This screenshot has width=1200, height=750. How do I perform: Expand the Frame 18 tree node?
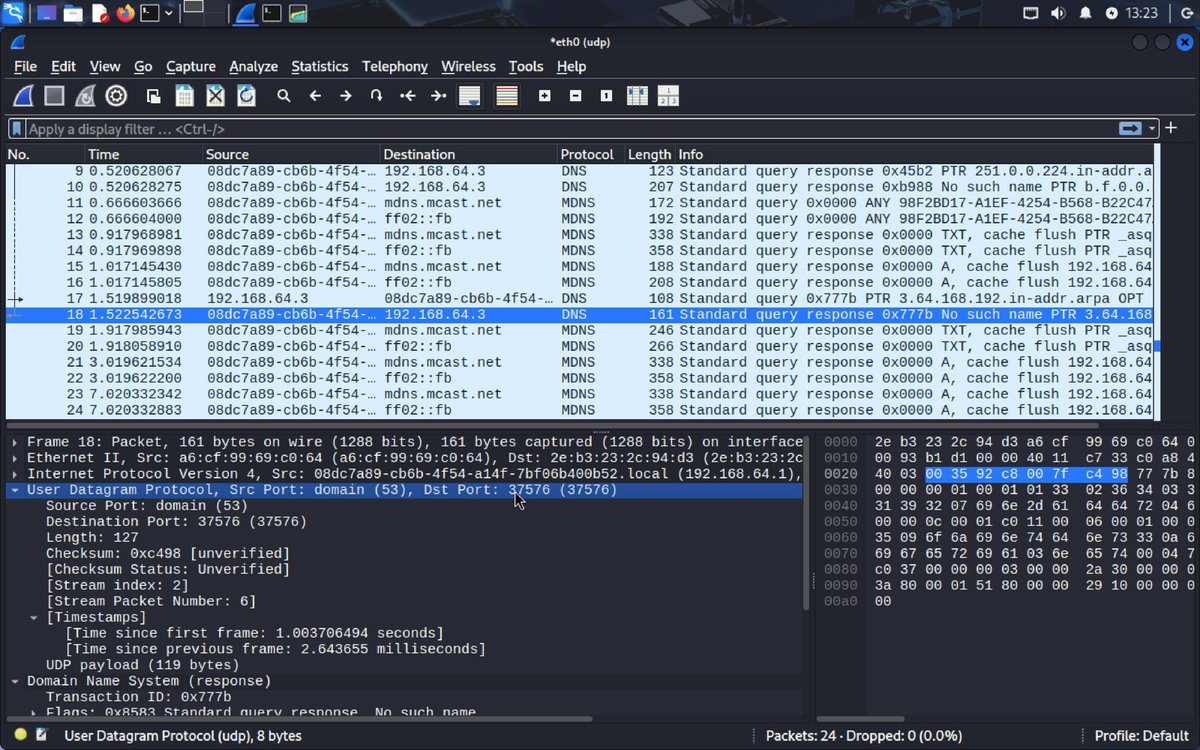point(15,442)
